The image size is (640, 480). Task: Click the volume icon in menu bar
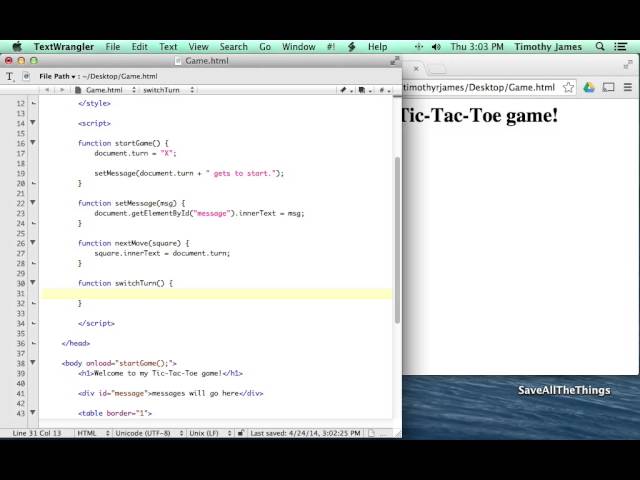pyautogui.click(x=436, y=47)
